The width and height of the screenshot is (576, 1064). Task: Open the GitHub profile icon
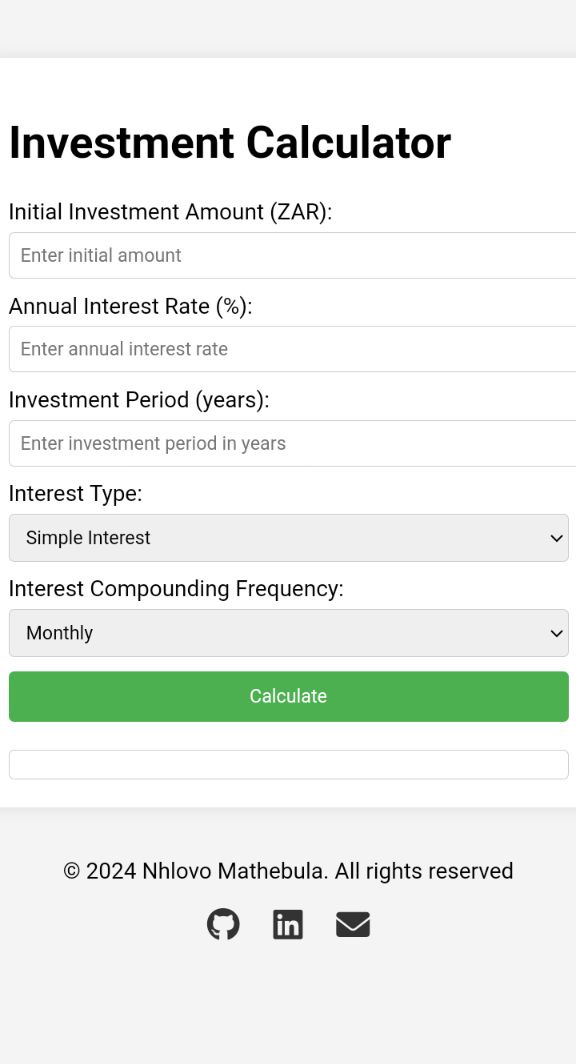[223, 924]
